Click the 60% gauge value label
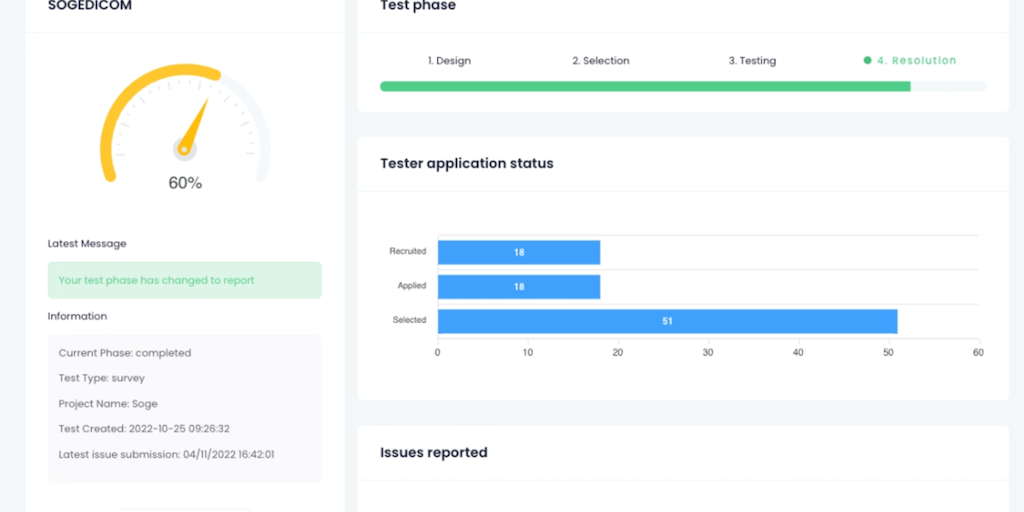 (185, 183)
